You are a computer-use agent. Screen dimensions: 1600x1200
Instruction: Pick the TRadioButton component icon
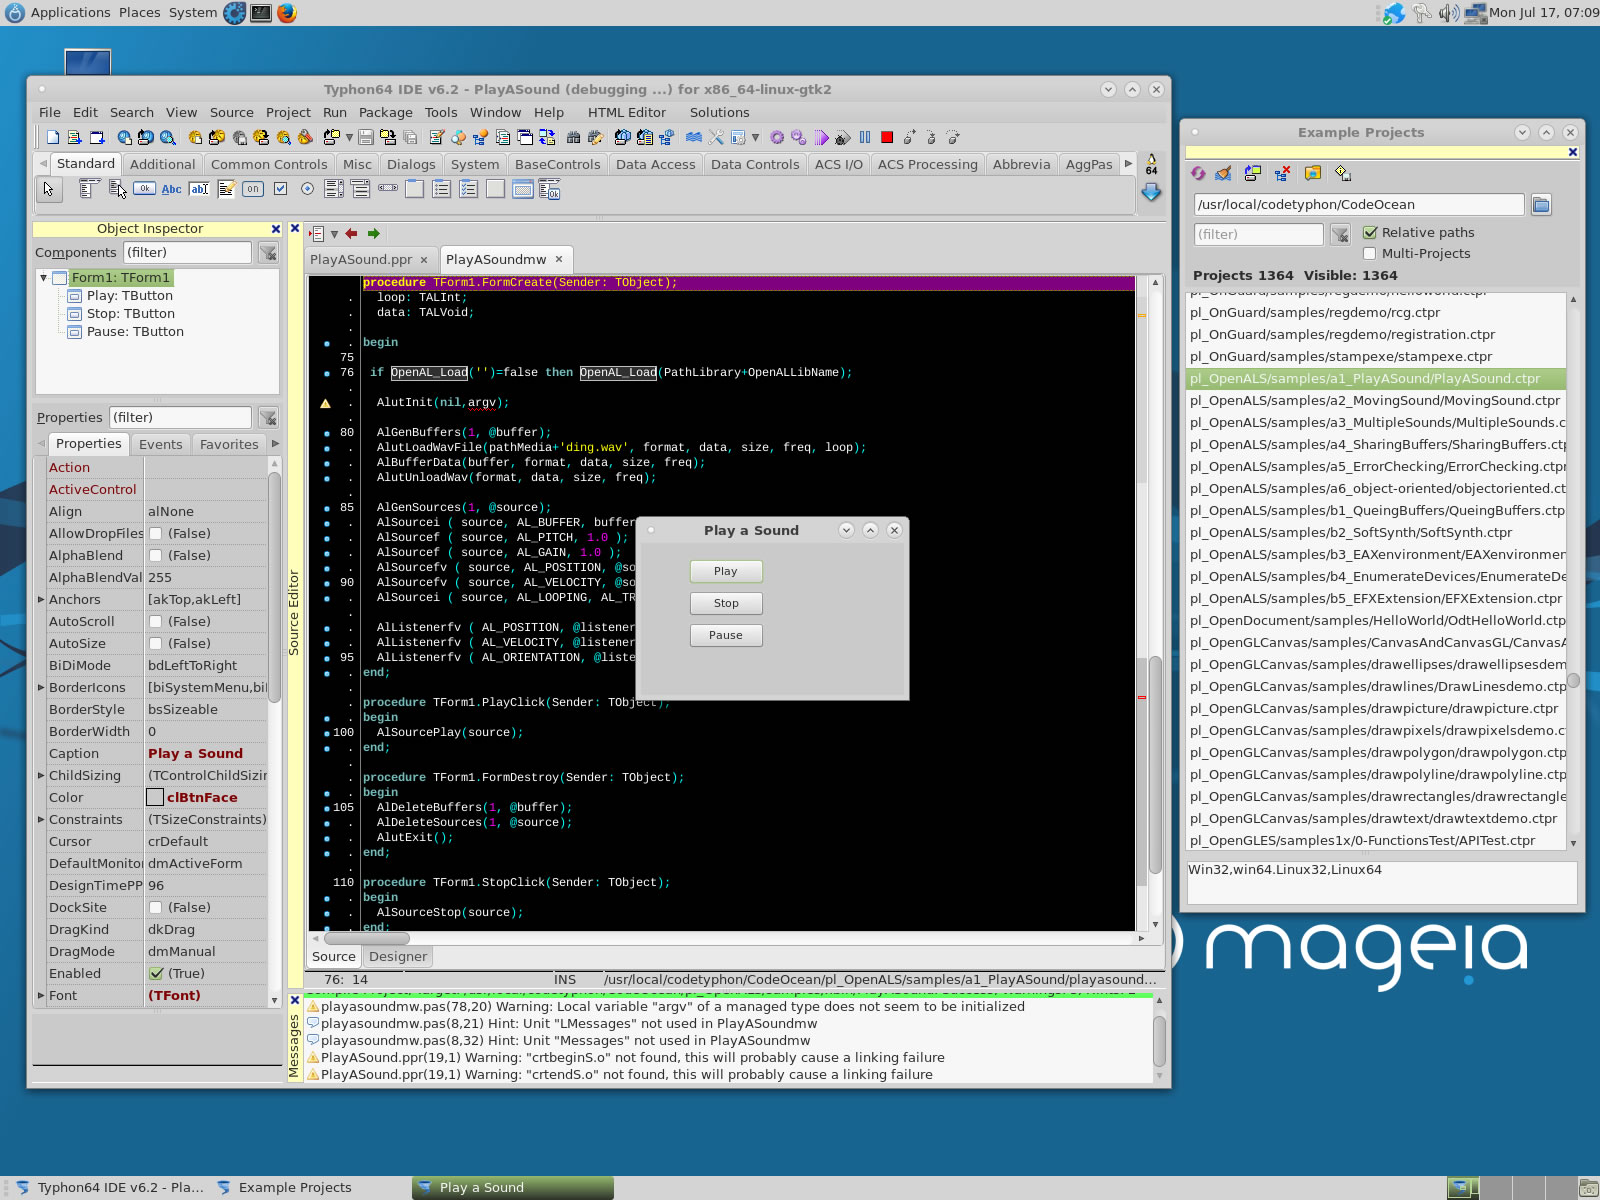(x=307, y=189)
